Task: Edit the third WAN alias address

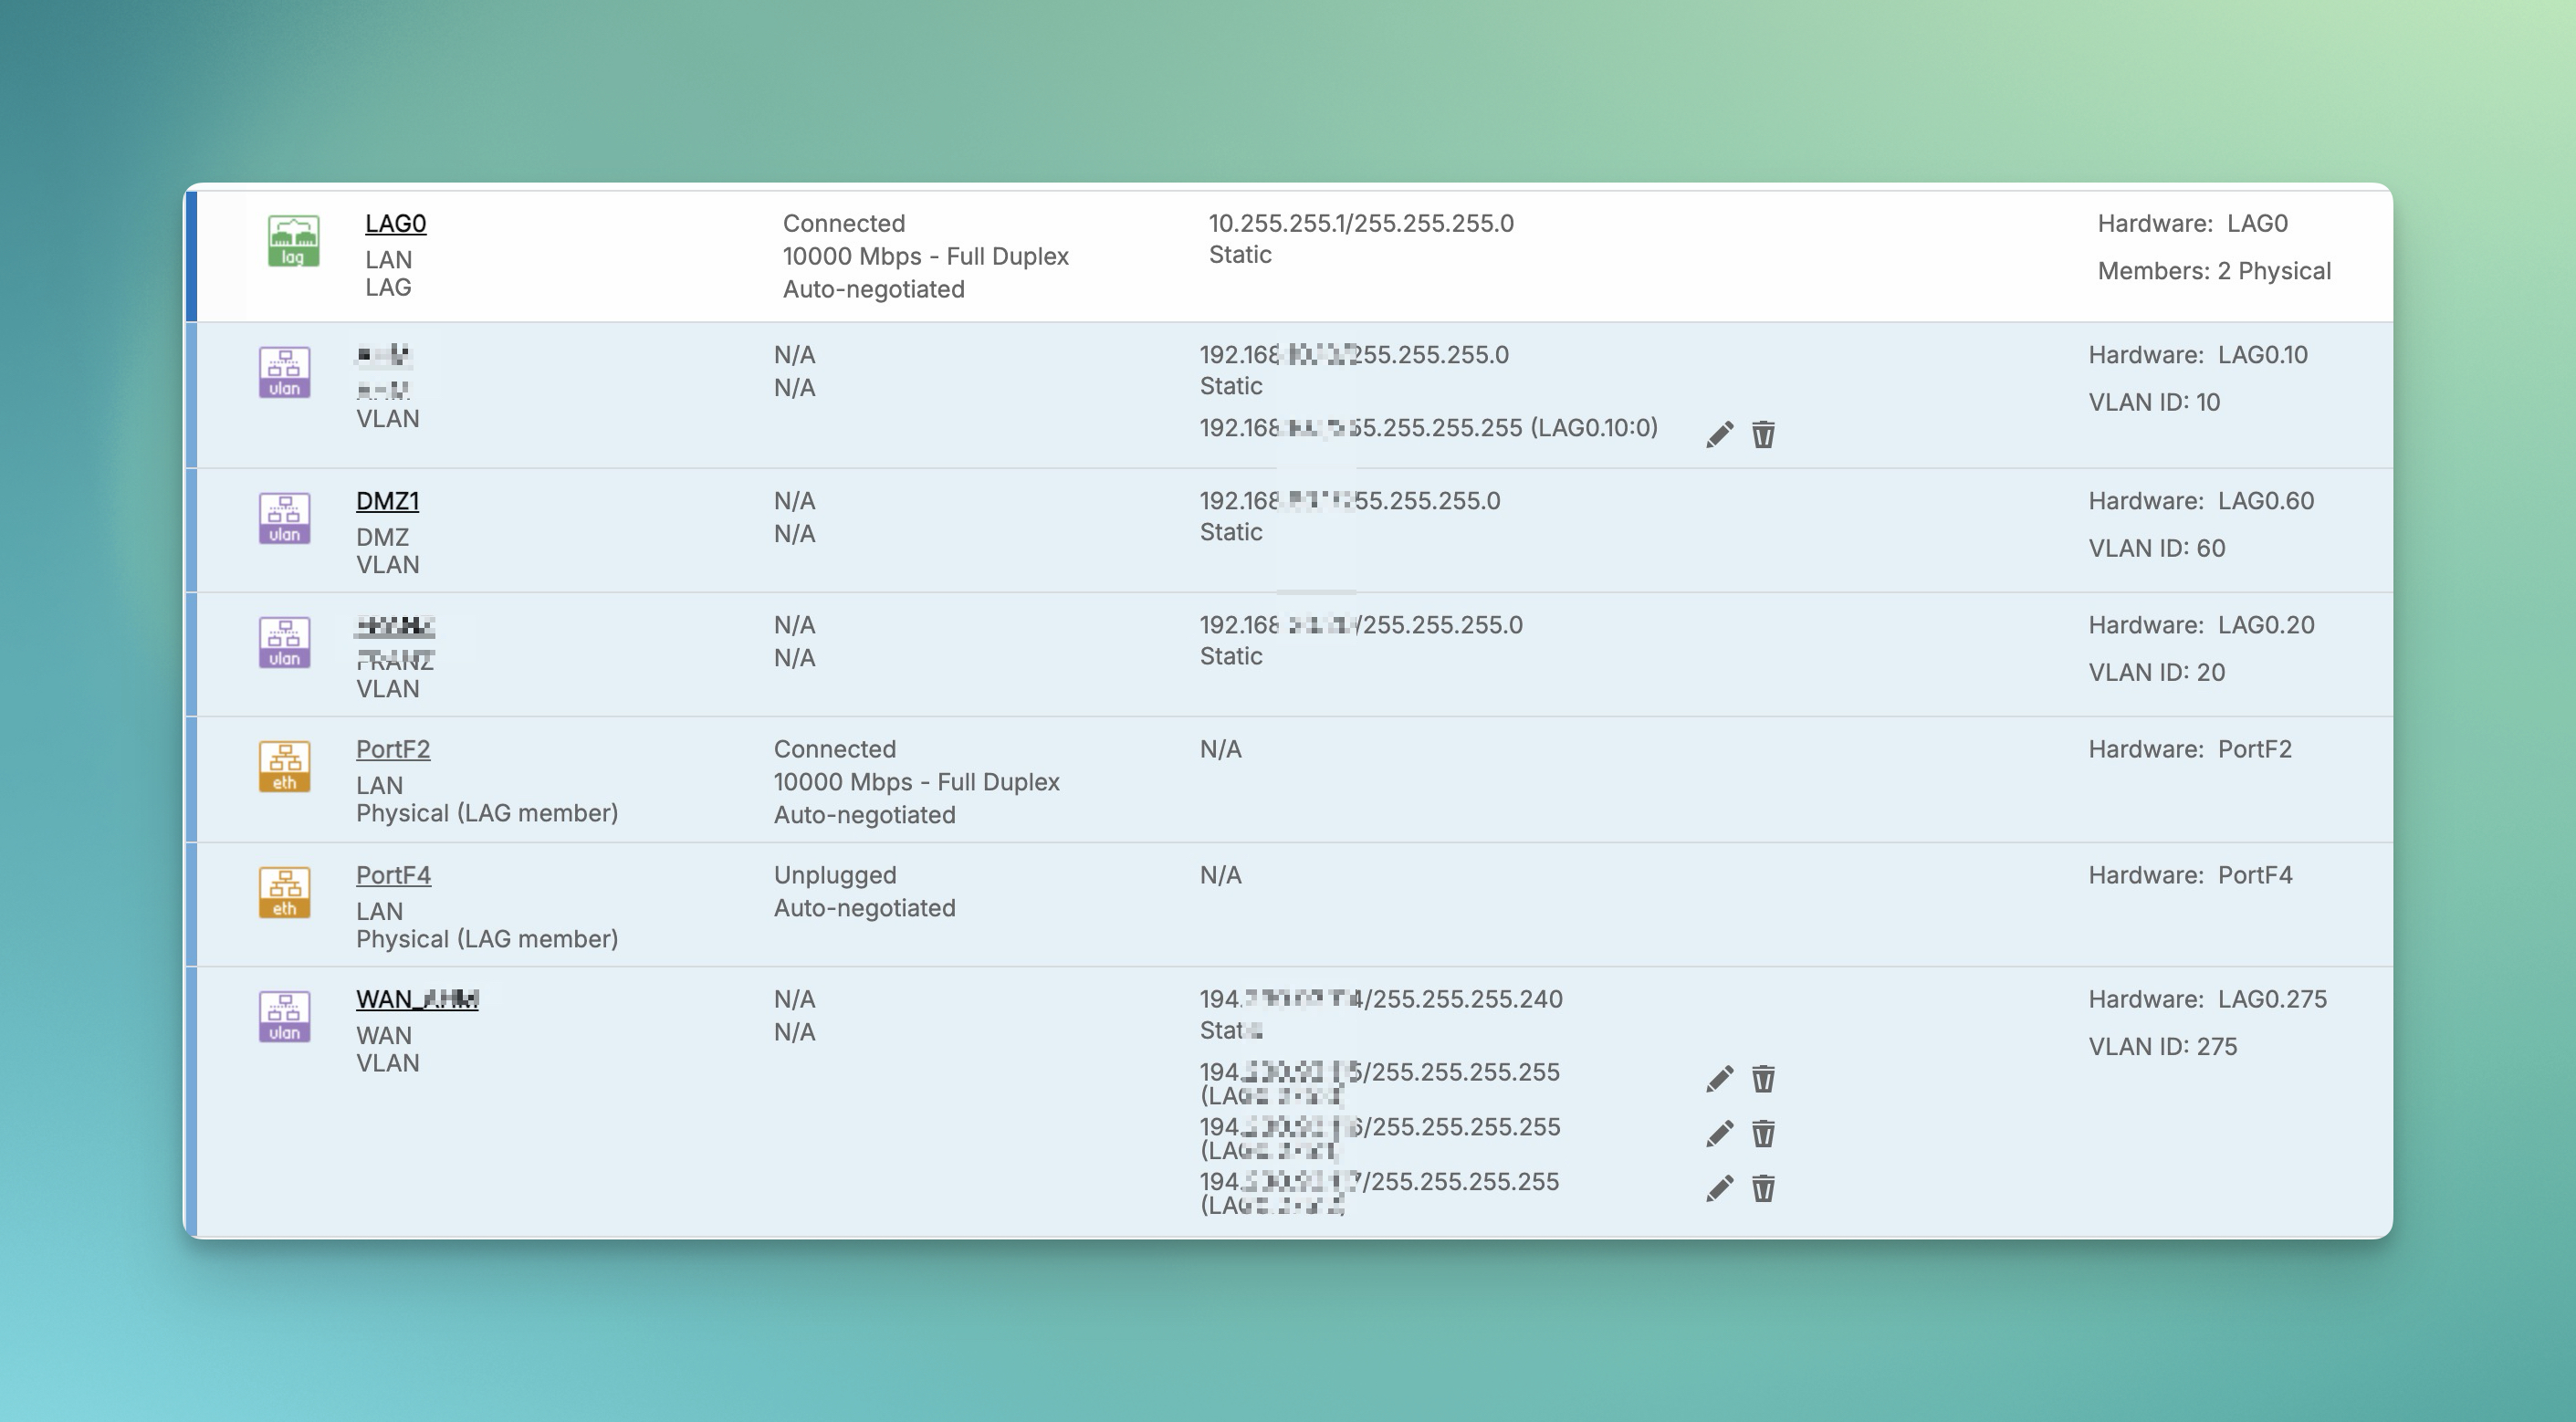Action: coord(1719,1188)
